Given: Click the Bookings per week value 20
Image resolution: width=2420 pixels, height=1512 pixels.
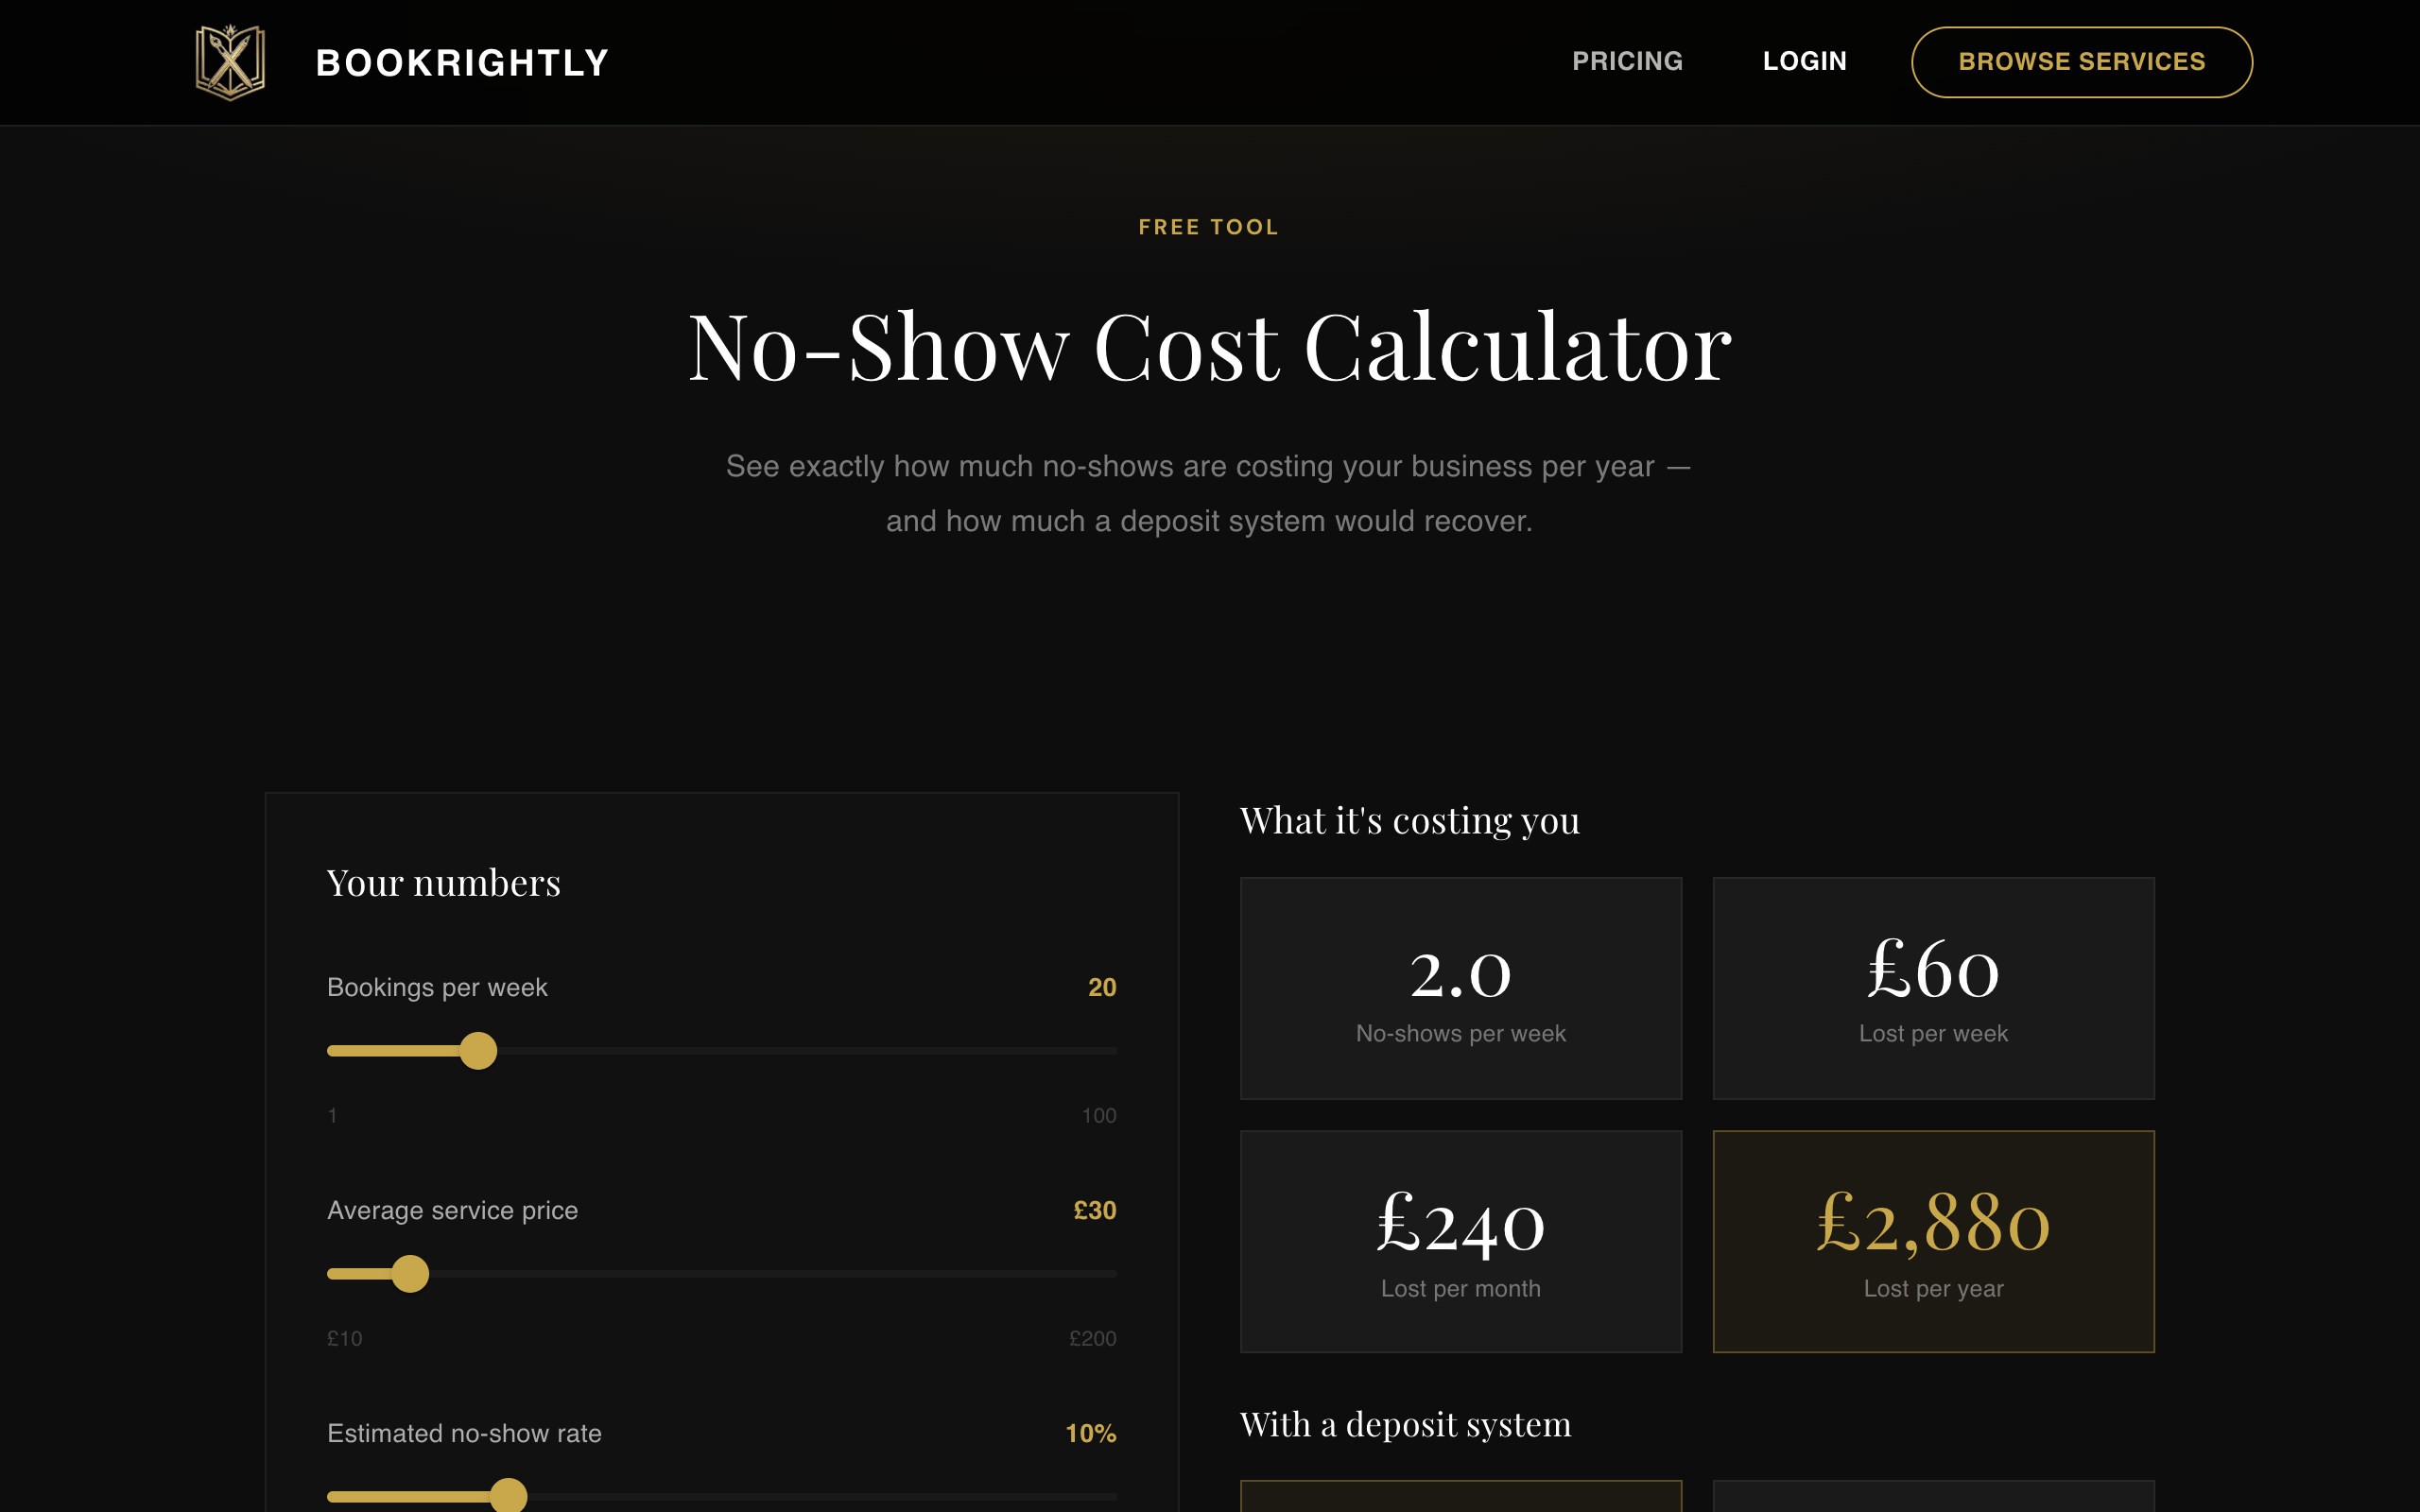Looking at the screenshot, I should (x=1102, y=987).
